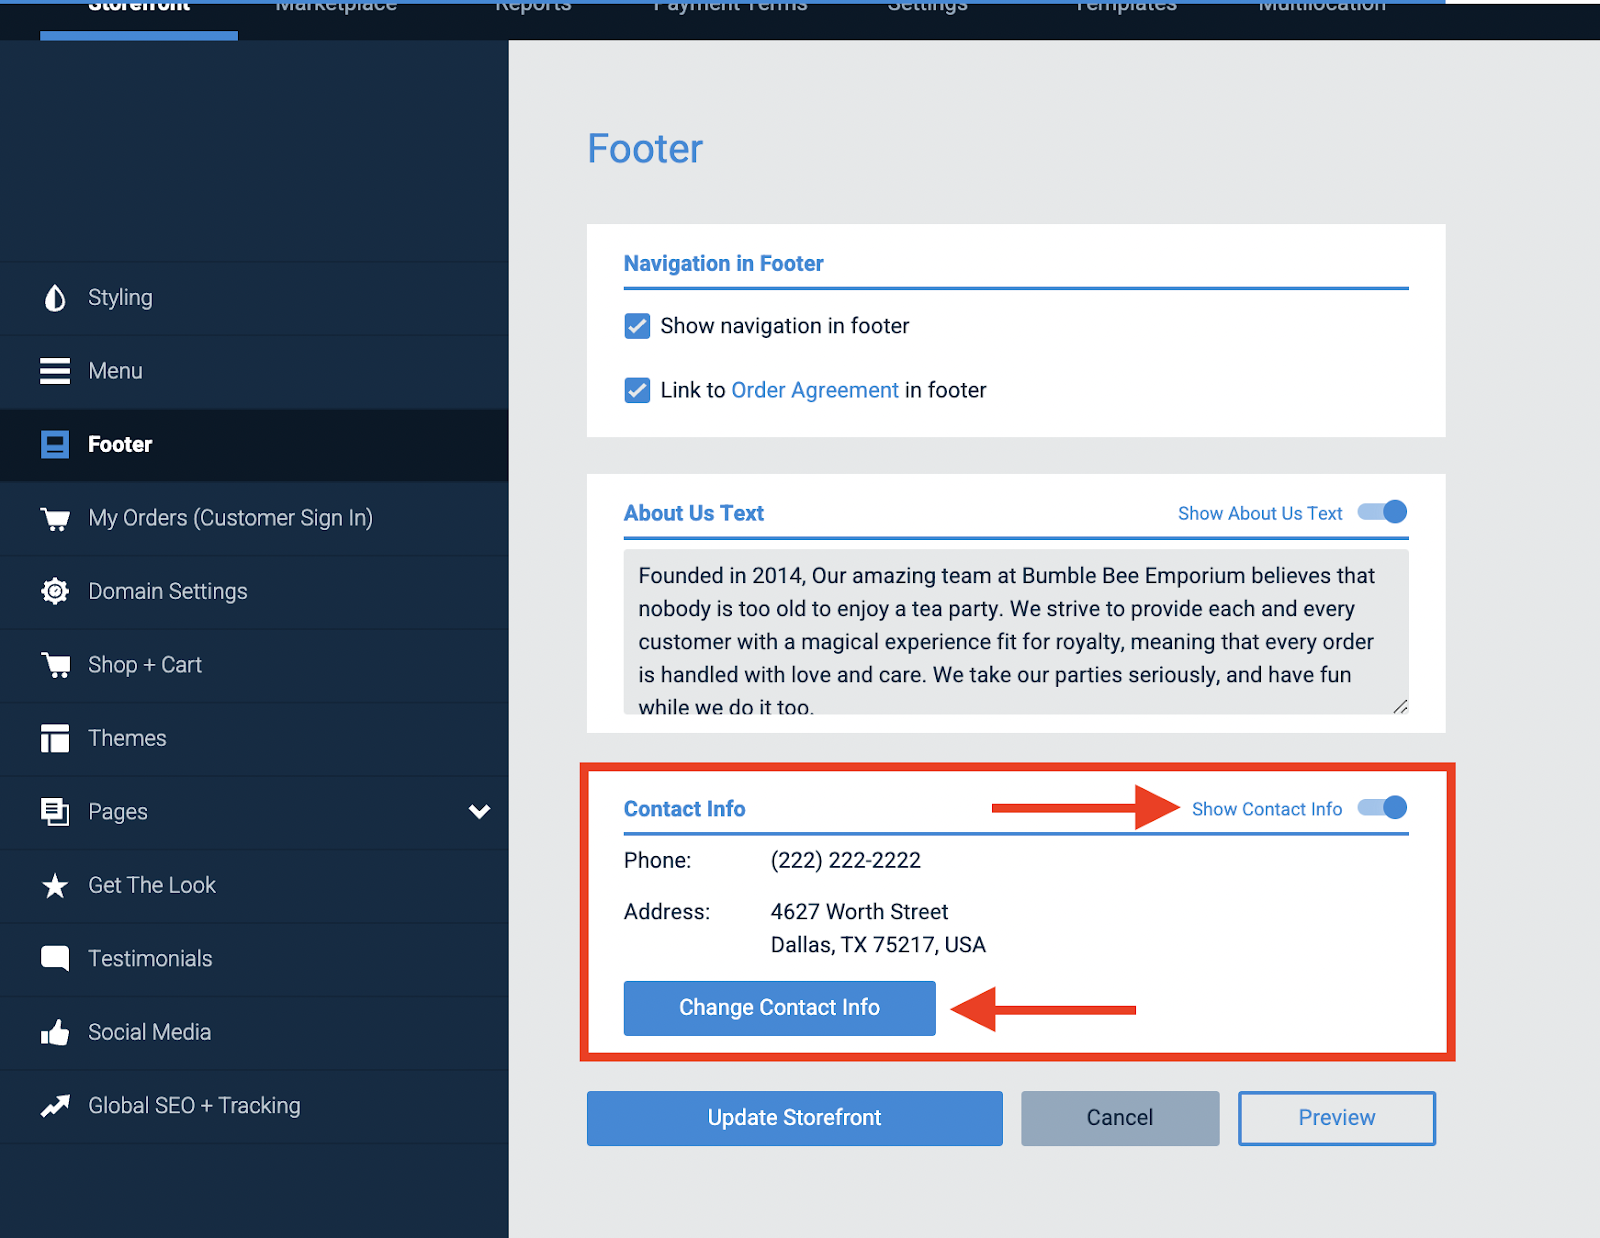
Task: Open Domain Settings gear icon
Action: (55, 591)
